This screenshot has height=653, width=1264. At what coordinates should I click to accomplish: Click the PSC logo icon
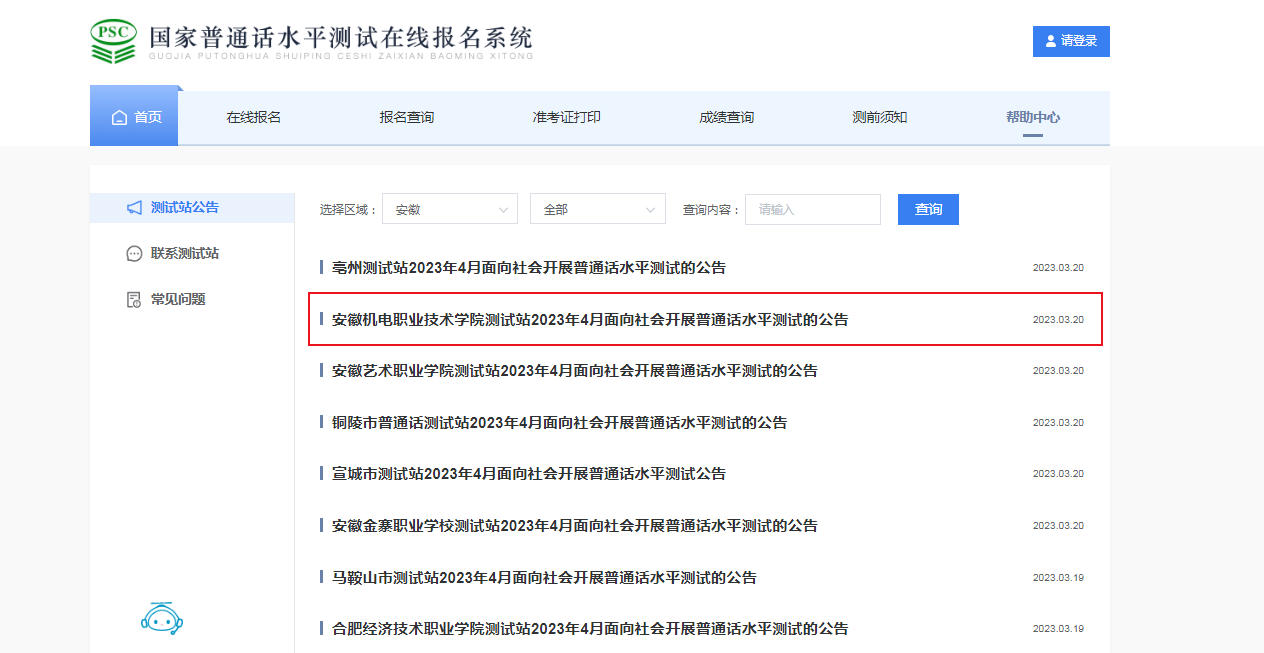tap(114, 41)
